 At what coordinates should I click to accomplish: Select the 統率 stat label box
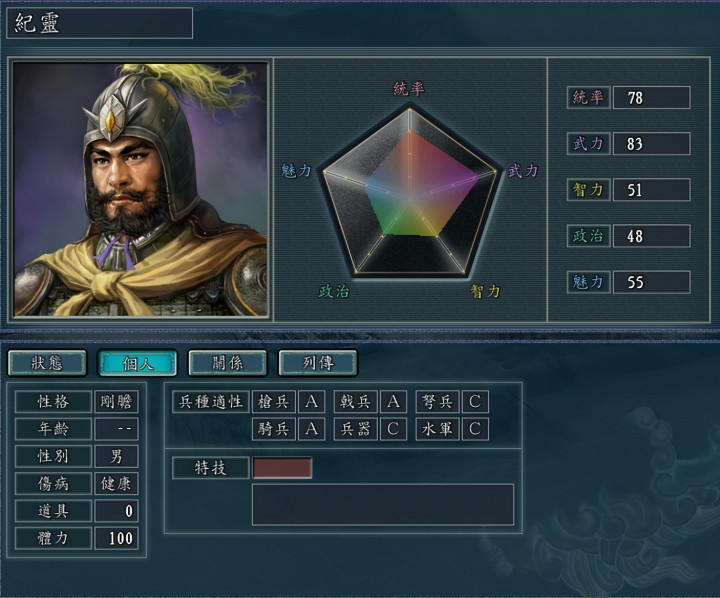(x=588, y=97)
